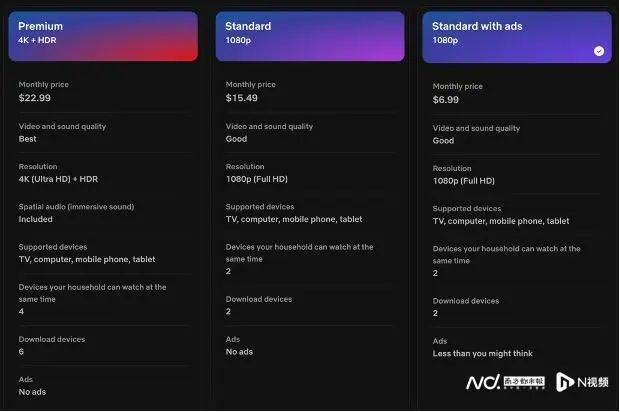Screen dimensions: 620x412
Task: Select the Premium 4K + HDR plan card
Action: [103, 36]
